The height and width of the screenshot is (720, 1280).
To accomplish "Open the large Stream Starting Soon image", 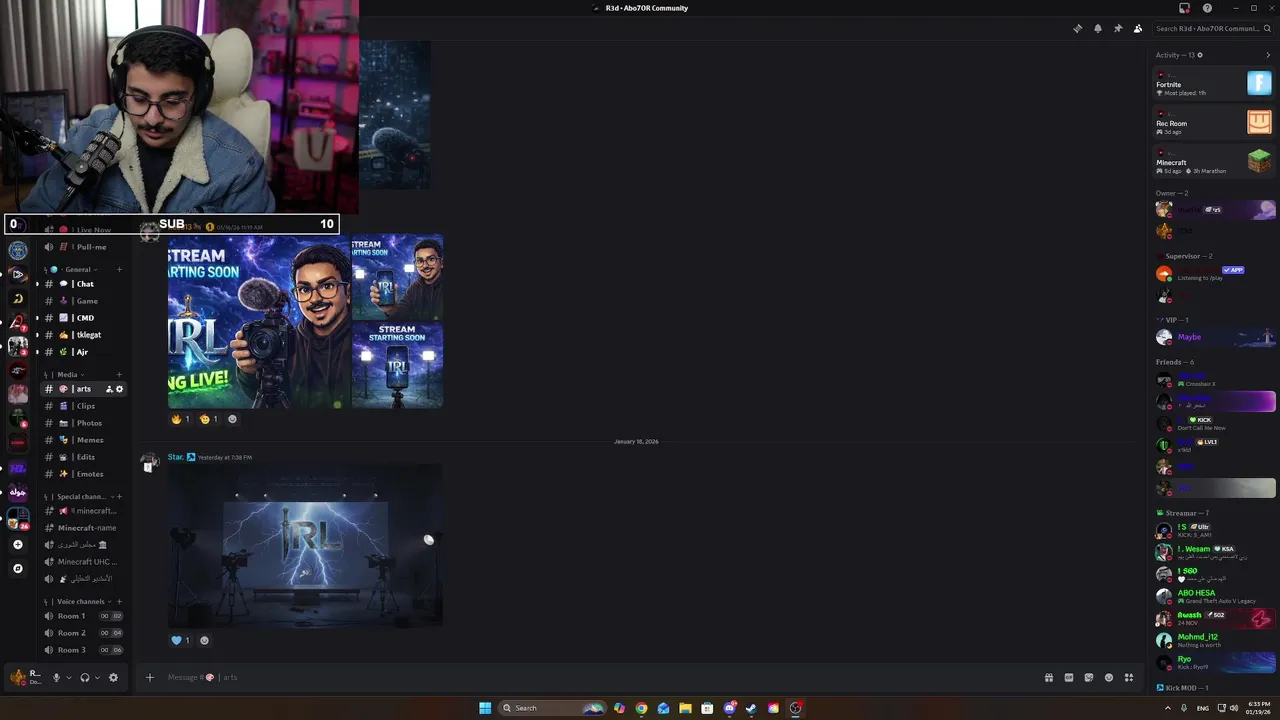I will point(259,321).
